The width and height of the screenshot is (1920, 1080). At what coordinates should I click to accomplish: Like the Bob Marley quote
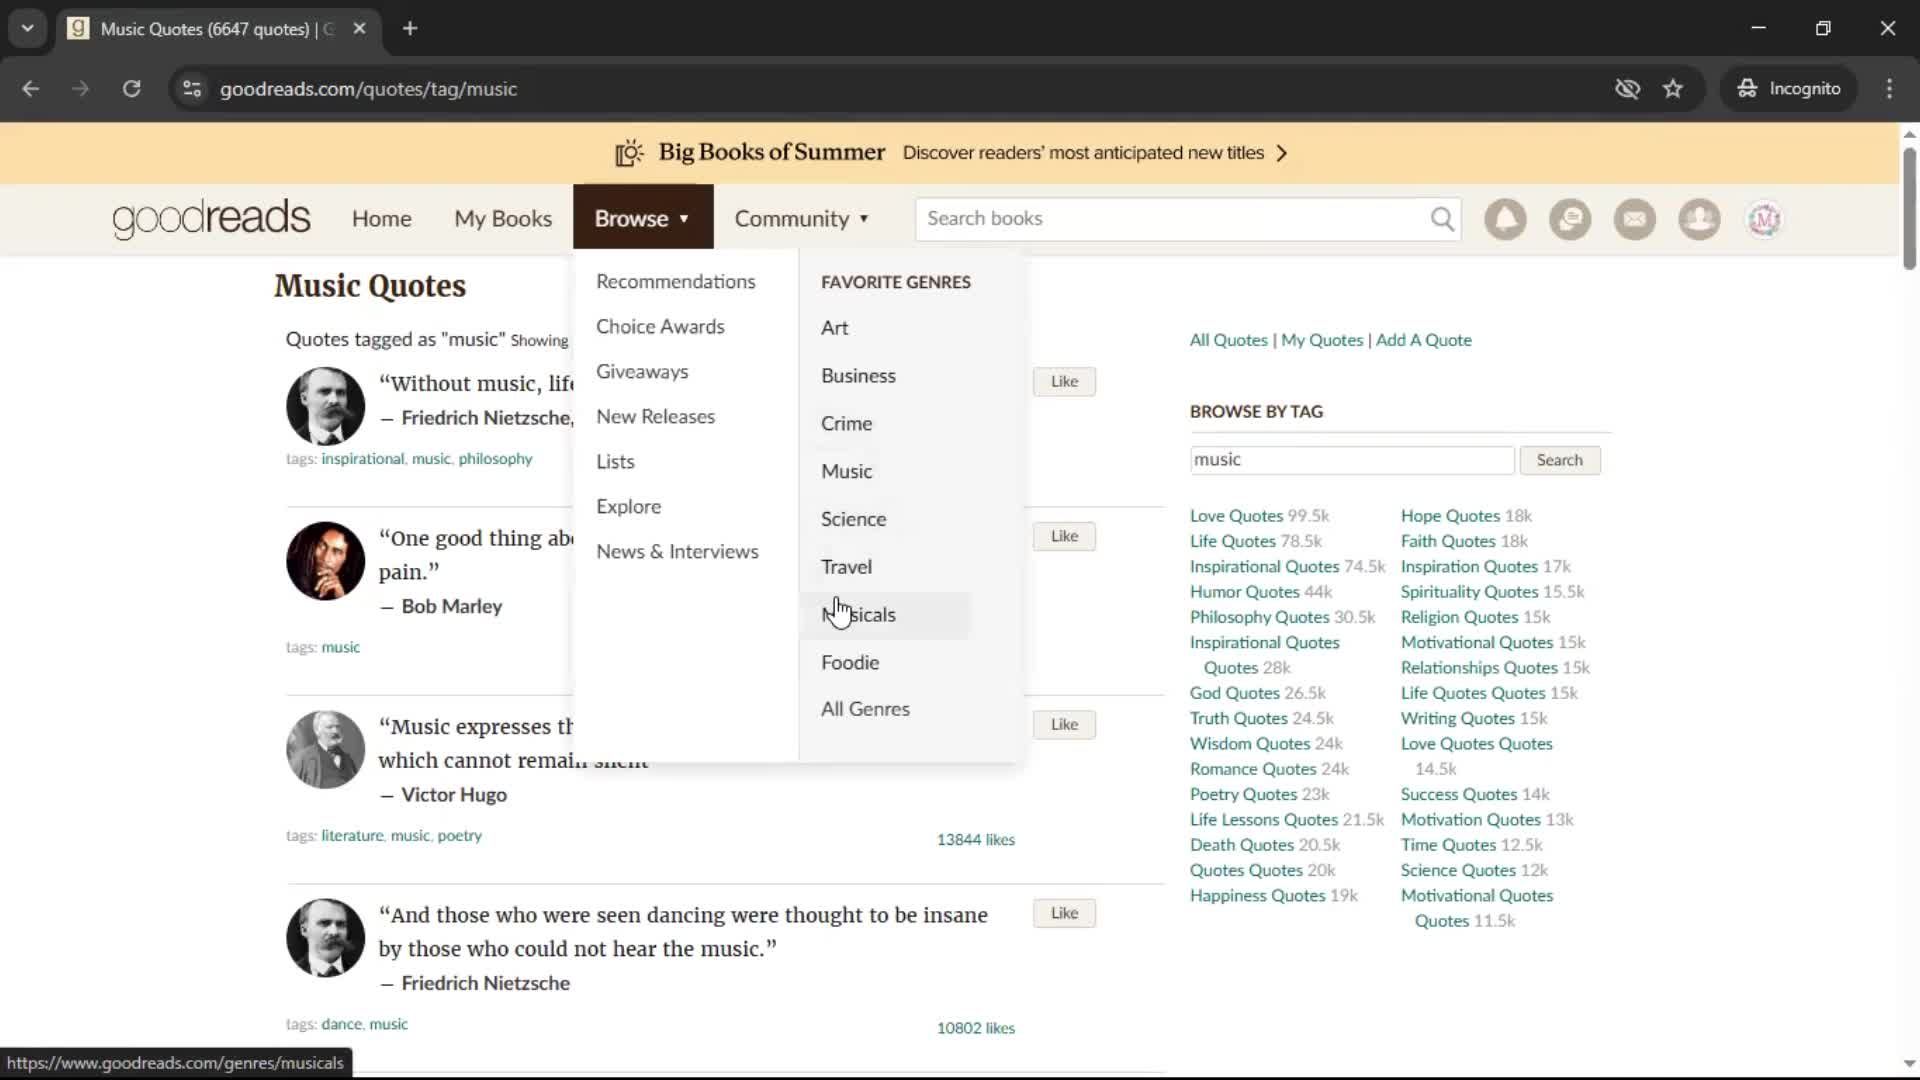[1064, 536]
